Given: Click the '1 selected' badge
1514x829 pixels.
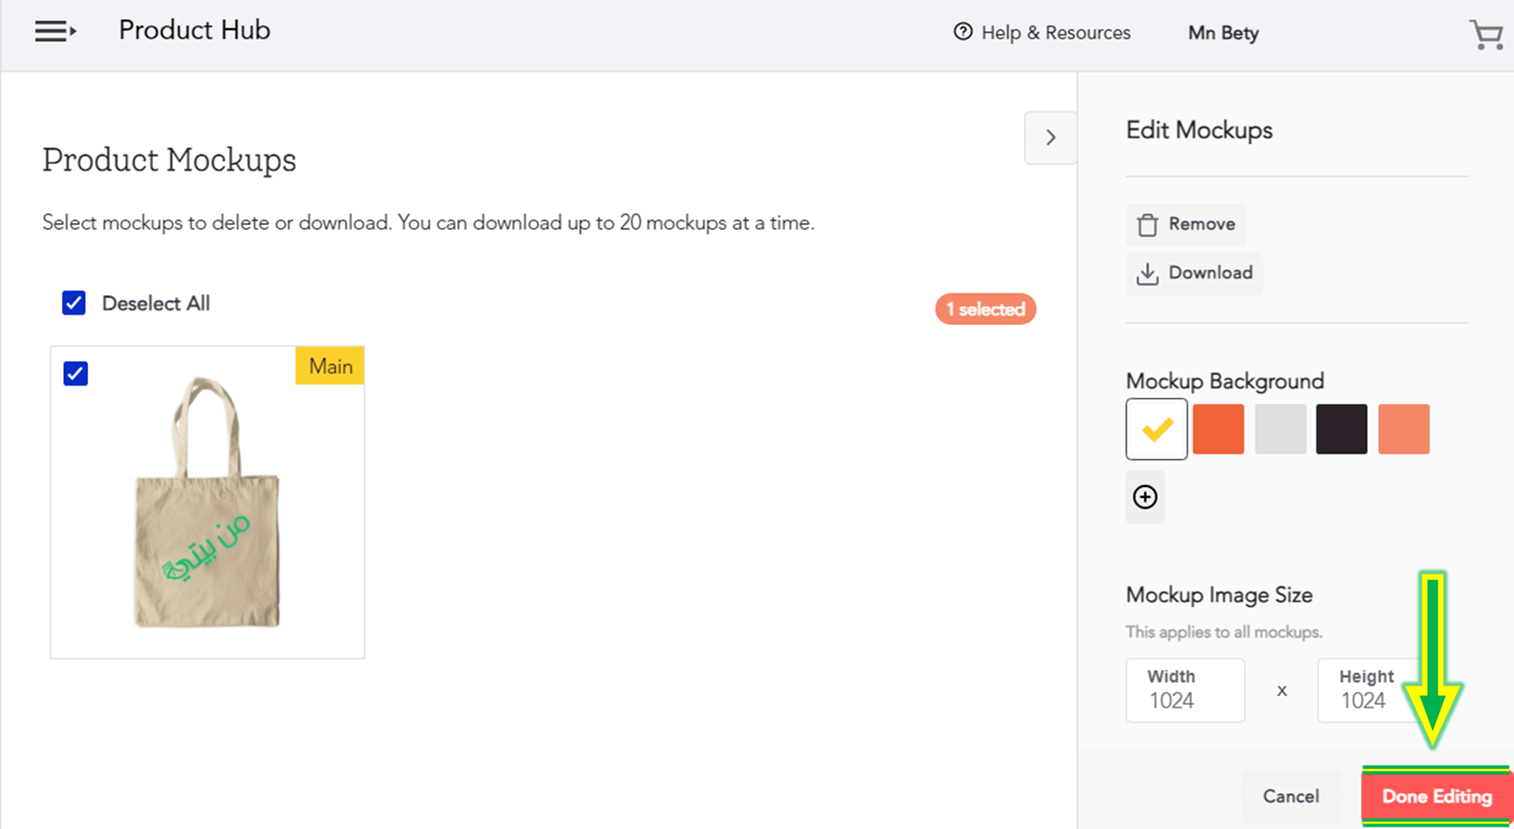Looking at the screenshot, I should tap(985, 309).
